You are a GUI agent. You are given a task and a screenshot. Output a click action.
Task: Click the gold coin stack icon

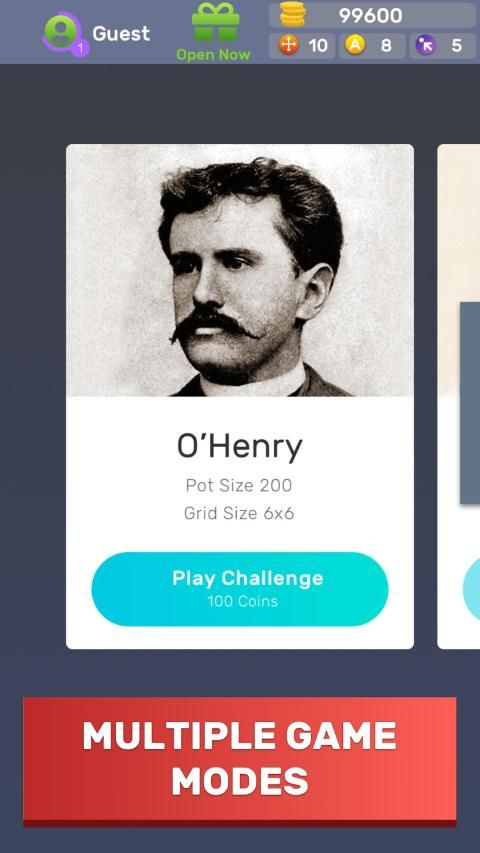tap(293, 15)
